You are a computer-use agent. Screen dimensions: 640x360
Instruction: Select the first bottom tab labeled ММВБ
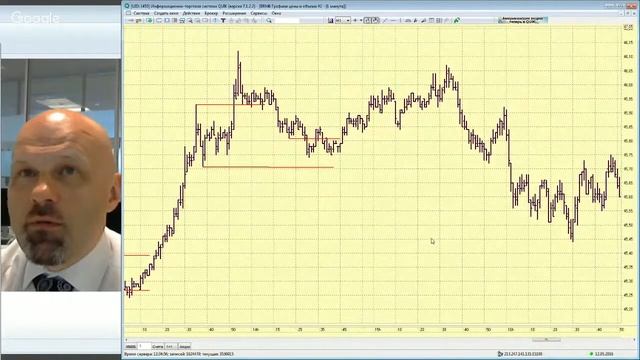[x=130, y=347]
